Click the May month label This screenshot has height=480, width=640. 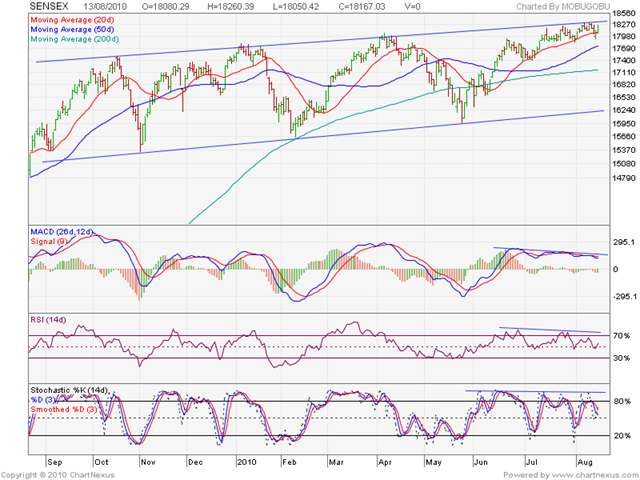coord(433,462)
